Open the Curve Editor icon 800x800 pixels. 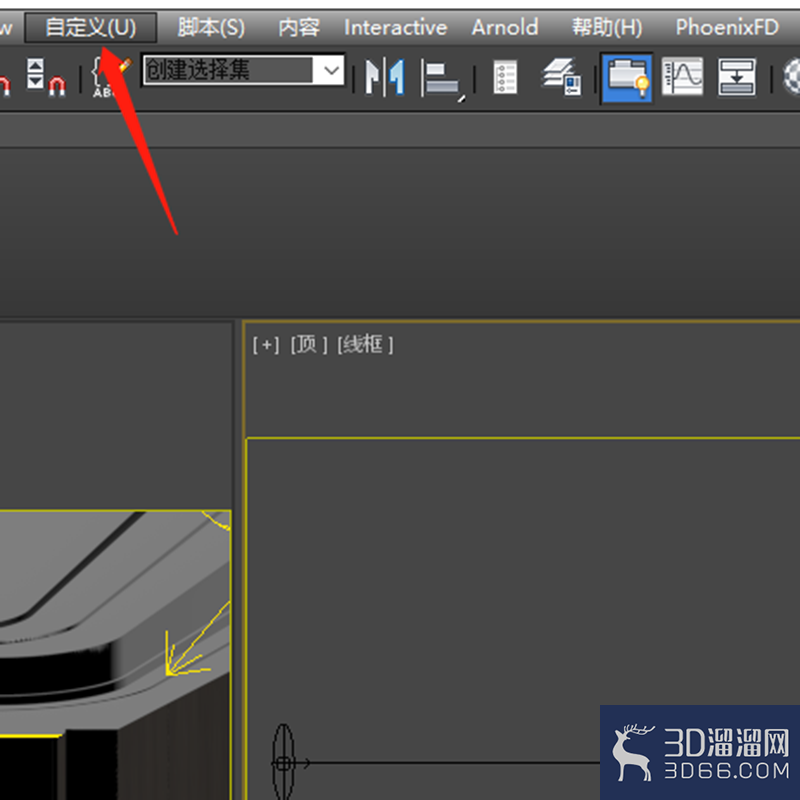click(x=682, y=77)
